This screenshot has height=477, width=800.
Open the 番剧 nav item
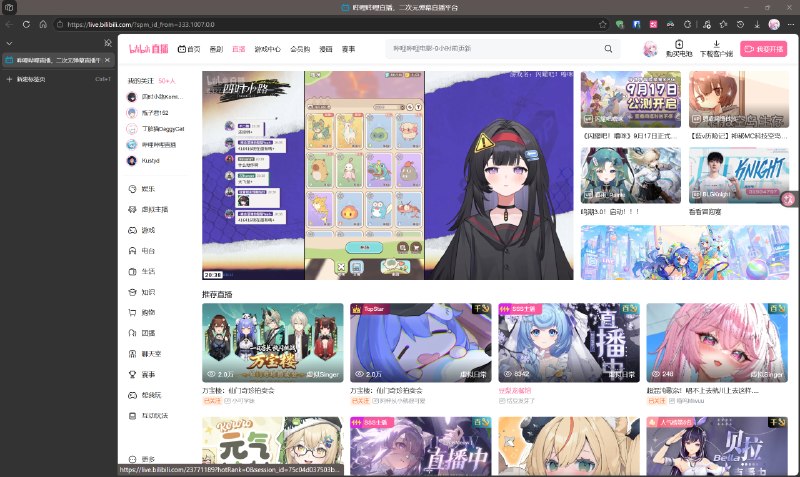(x=216, y=49)
